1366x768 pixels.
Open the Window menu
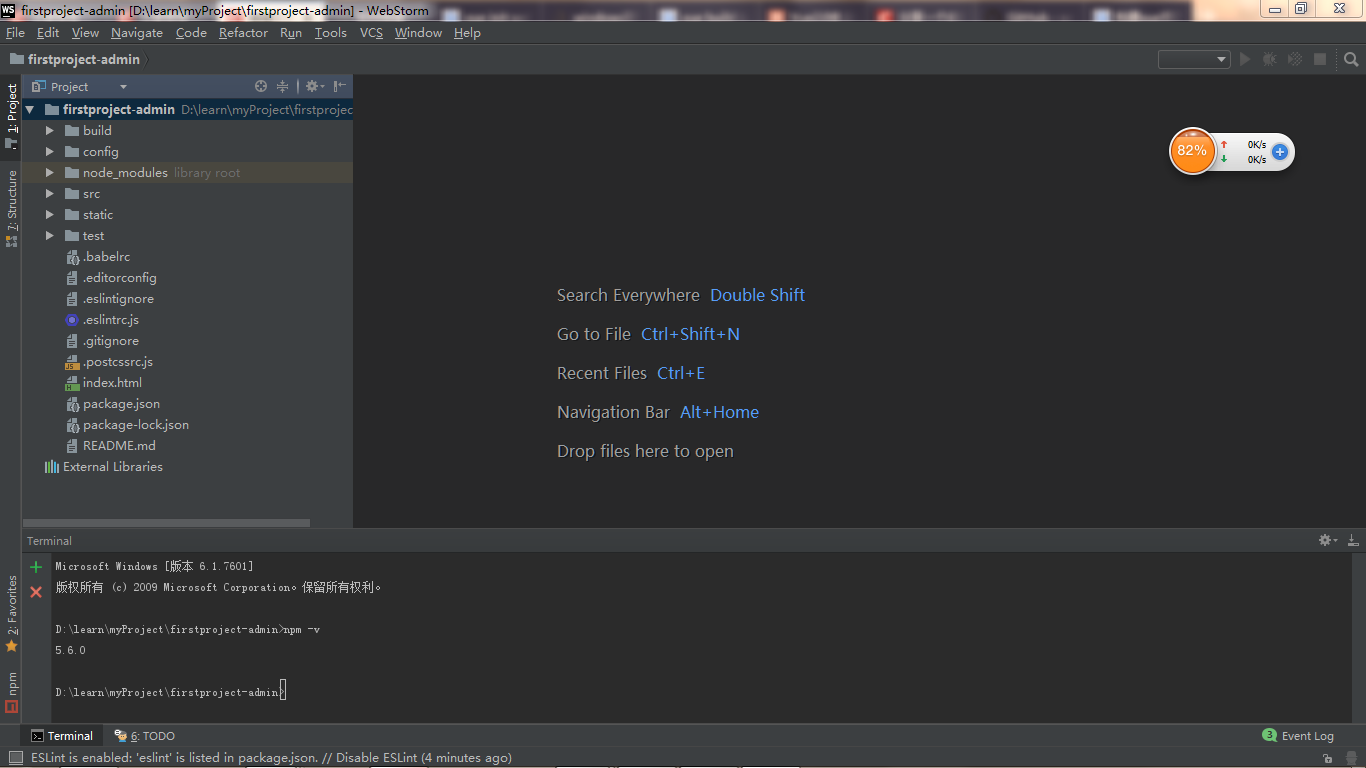(x=418, y=33)
